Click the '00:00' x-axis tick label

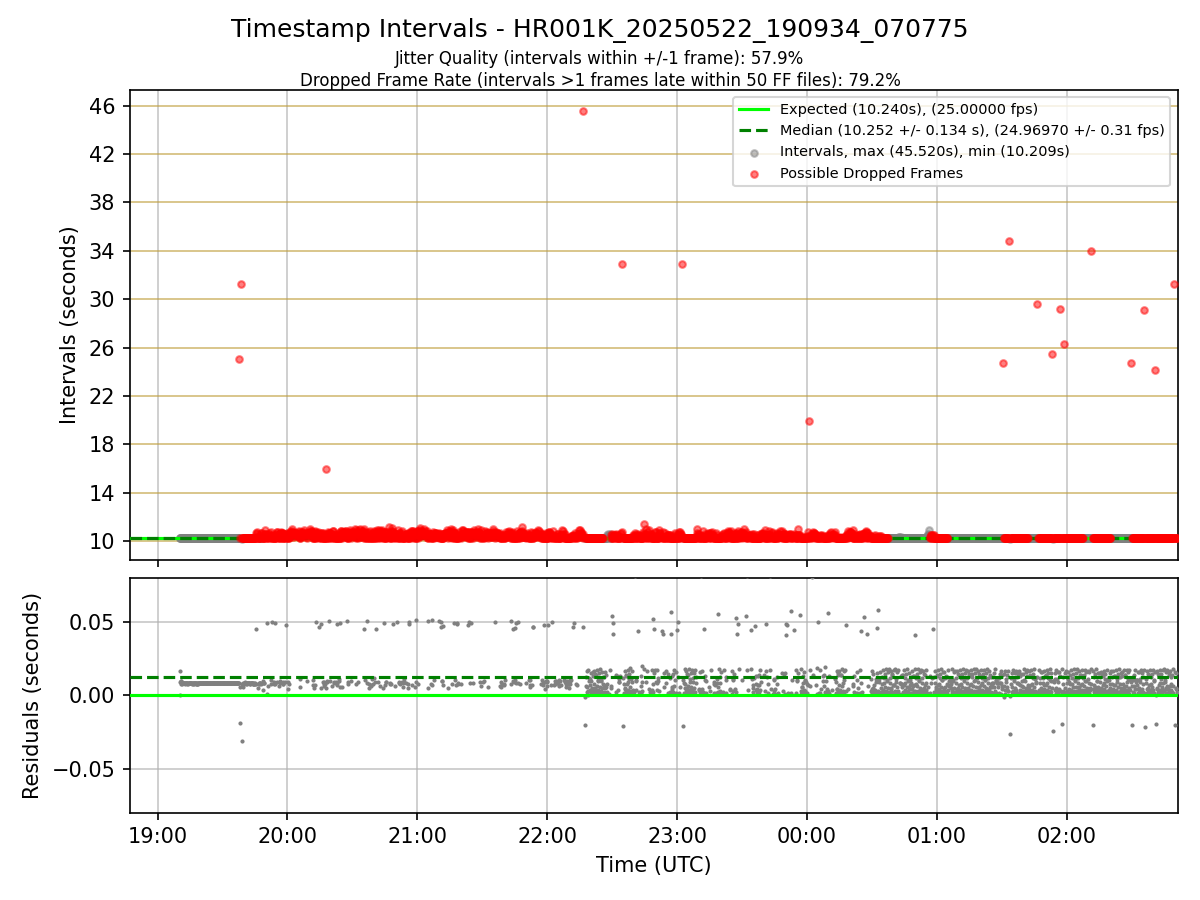pos(807,837)
